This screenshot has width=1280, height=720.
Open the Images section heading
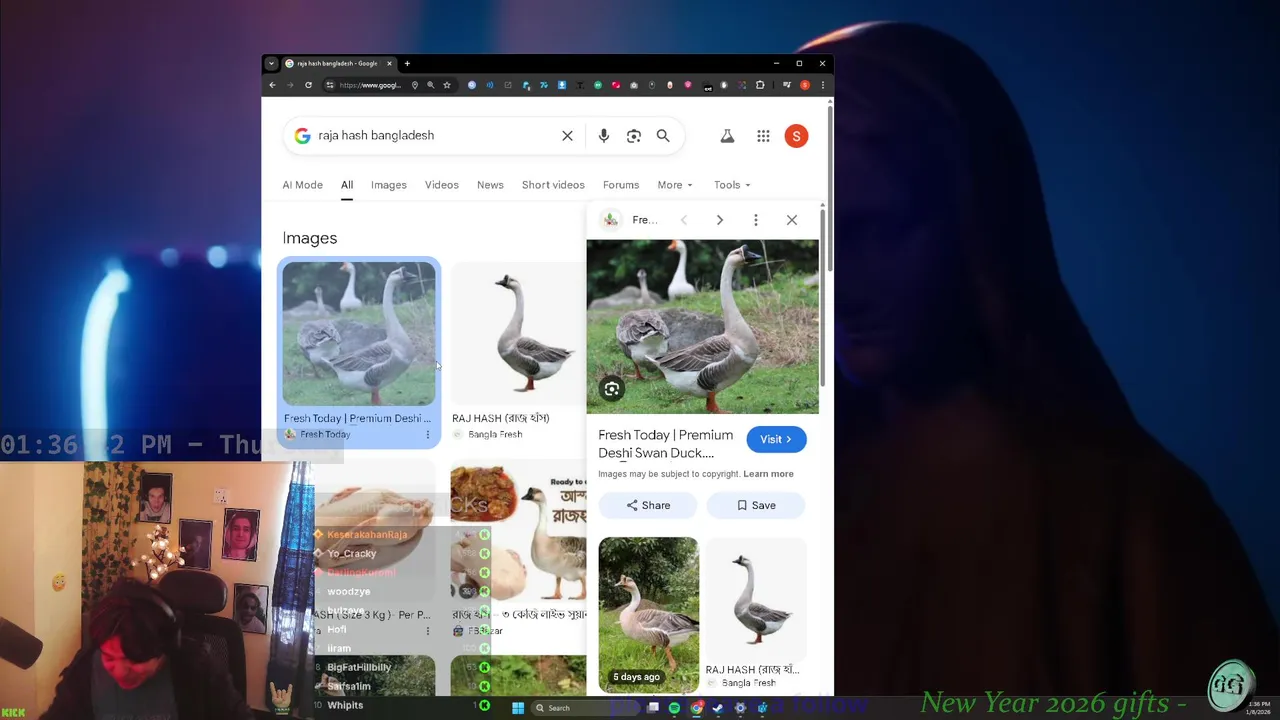310,238
